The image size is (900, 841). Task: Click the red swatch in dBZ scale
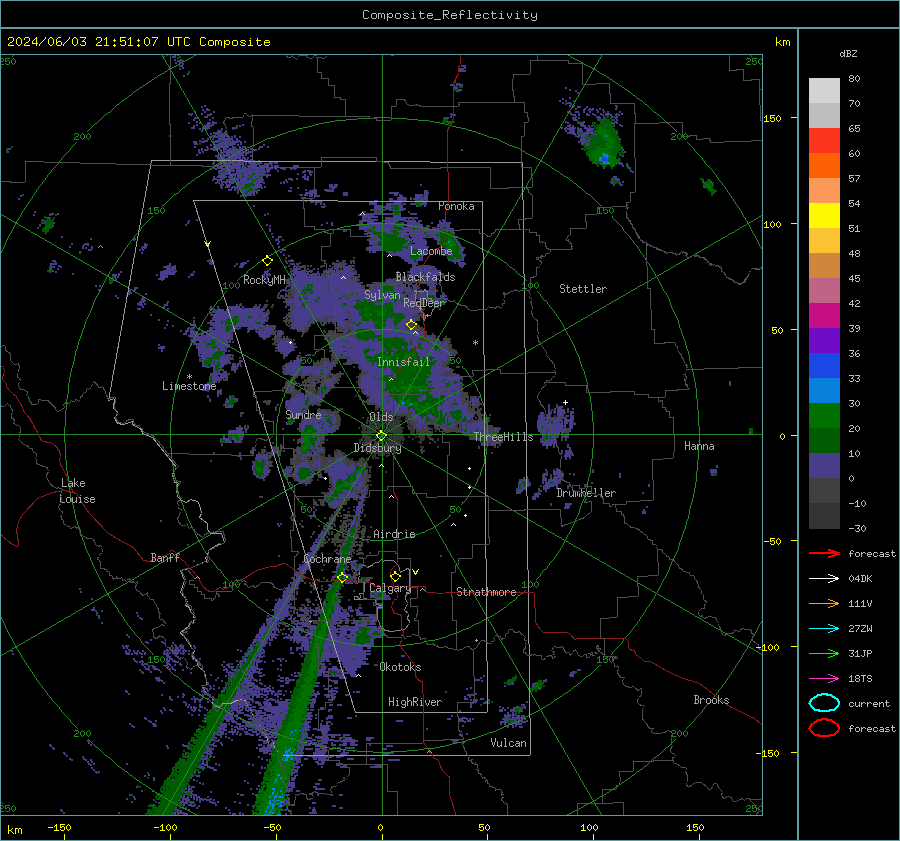click(x=824, y=141)
